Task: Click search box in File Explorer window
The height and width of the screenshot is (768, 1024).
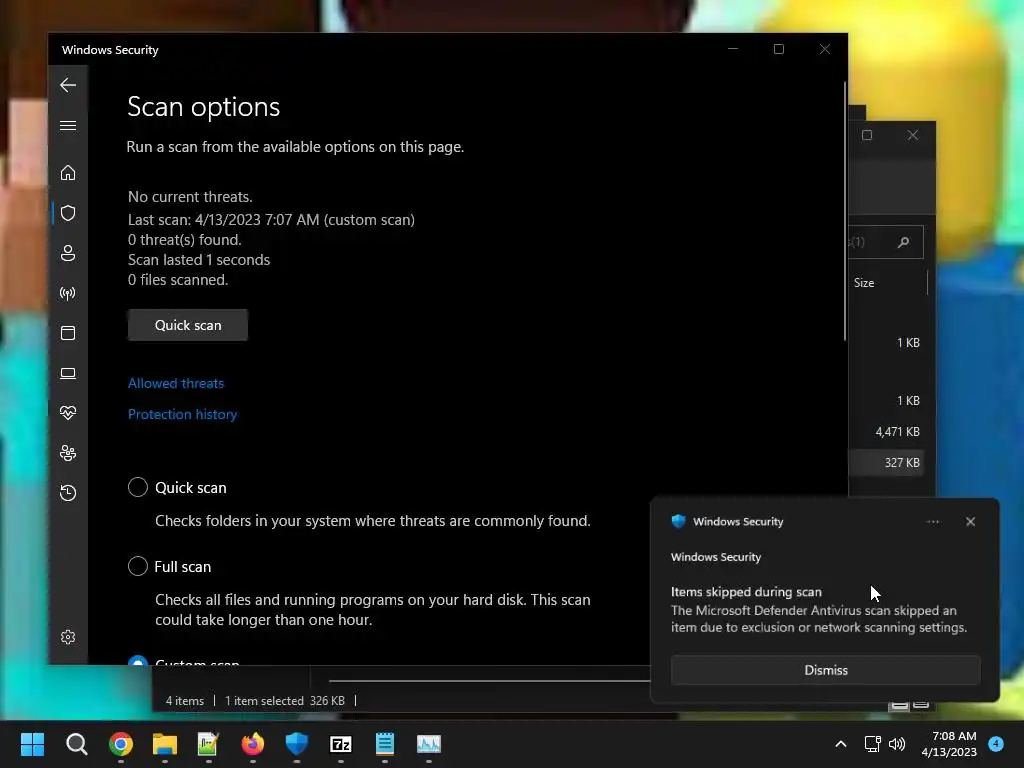Action: tap(886, 242)
